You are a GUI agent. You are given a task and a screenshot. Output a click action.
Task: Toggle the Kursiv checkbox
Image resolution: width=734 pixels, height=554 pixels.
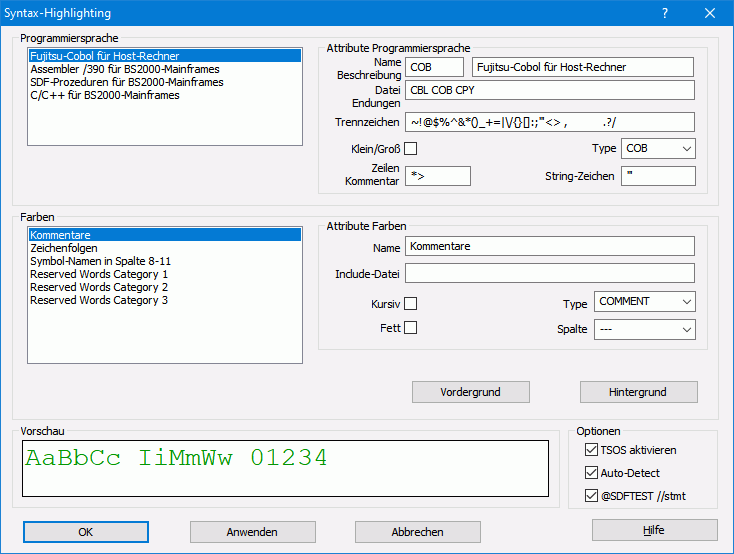[x=410, y=303]
